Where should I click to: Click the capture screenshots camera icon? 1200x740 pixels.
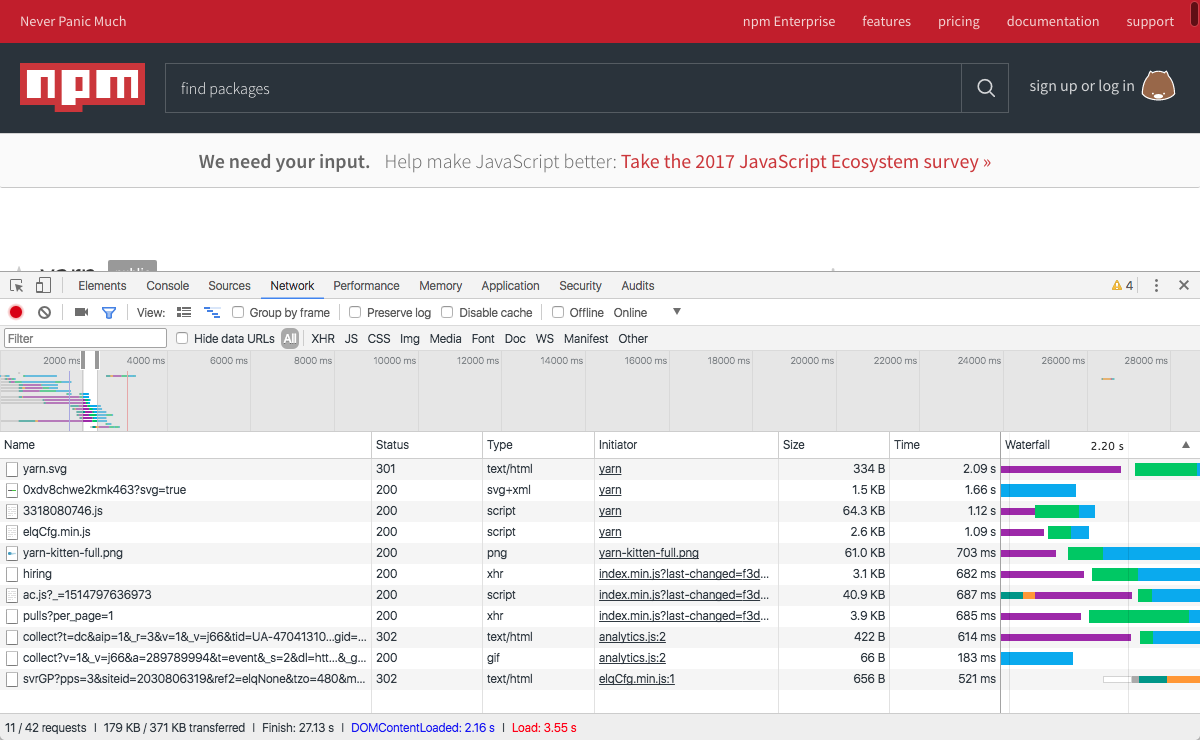pyautogui.click(x=81, y=313)
